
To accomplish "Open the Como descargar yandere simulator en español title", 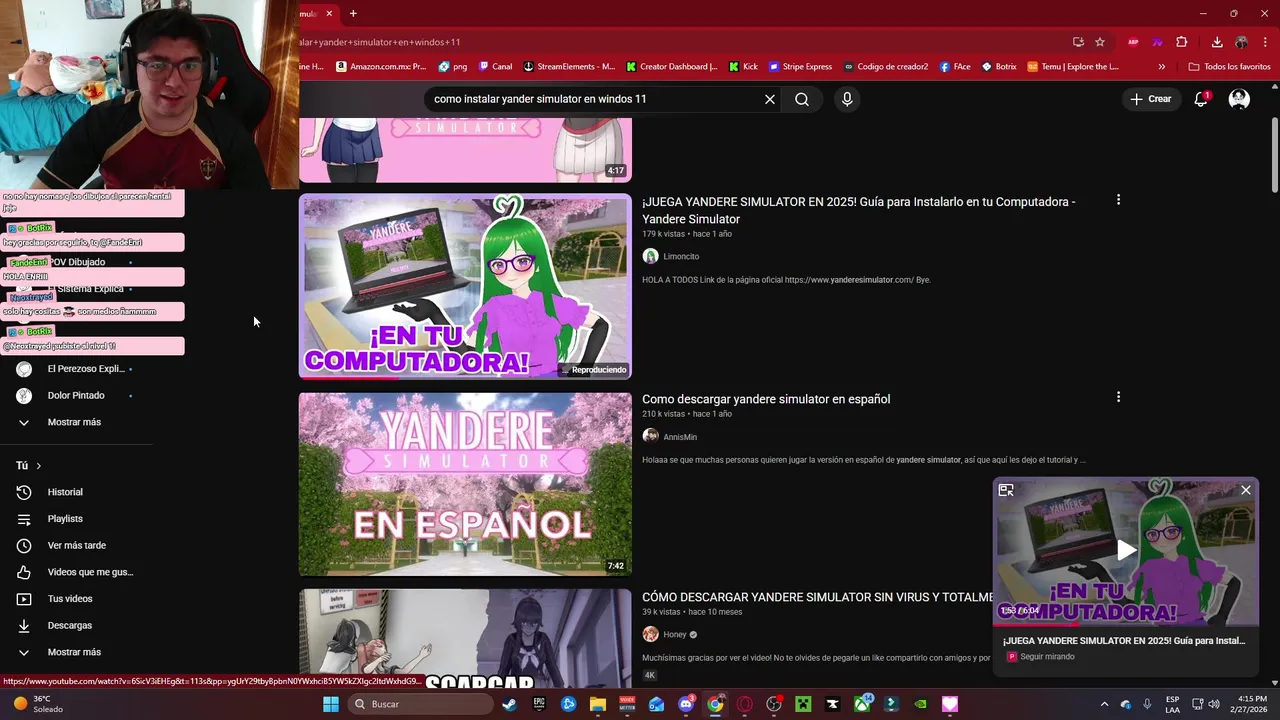I will pyautogui.click(x=766, y=399).
